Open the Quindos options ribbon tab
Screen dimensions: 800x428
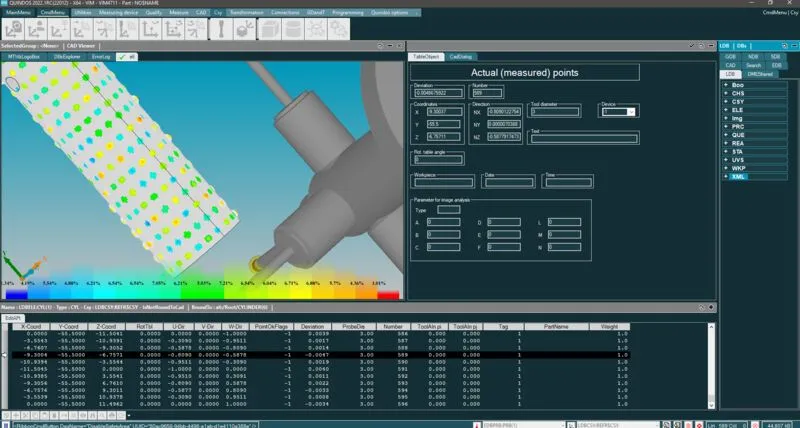tap(391, 12)
